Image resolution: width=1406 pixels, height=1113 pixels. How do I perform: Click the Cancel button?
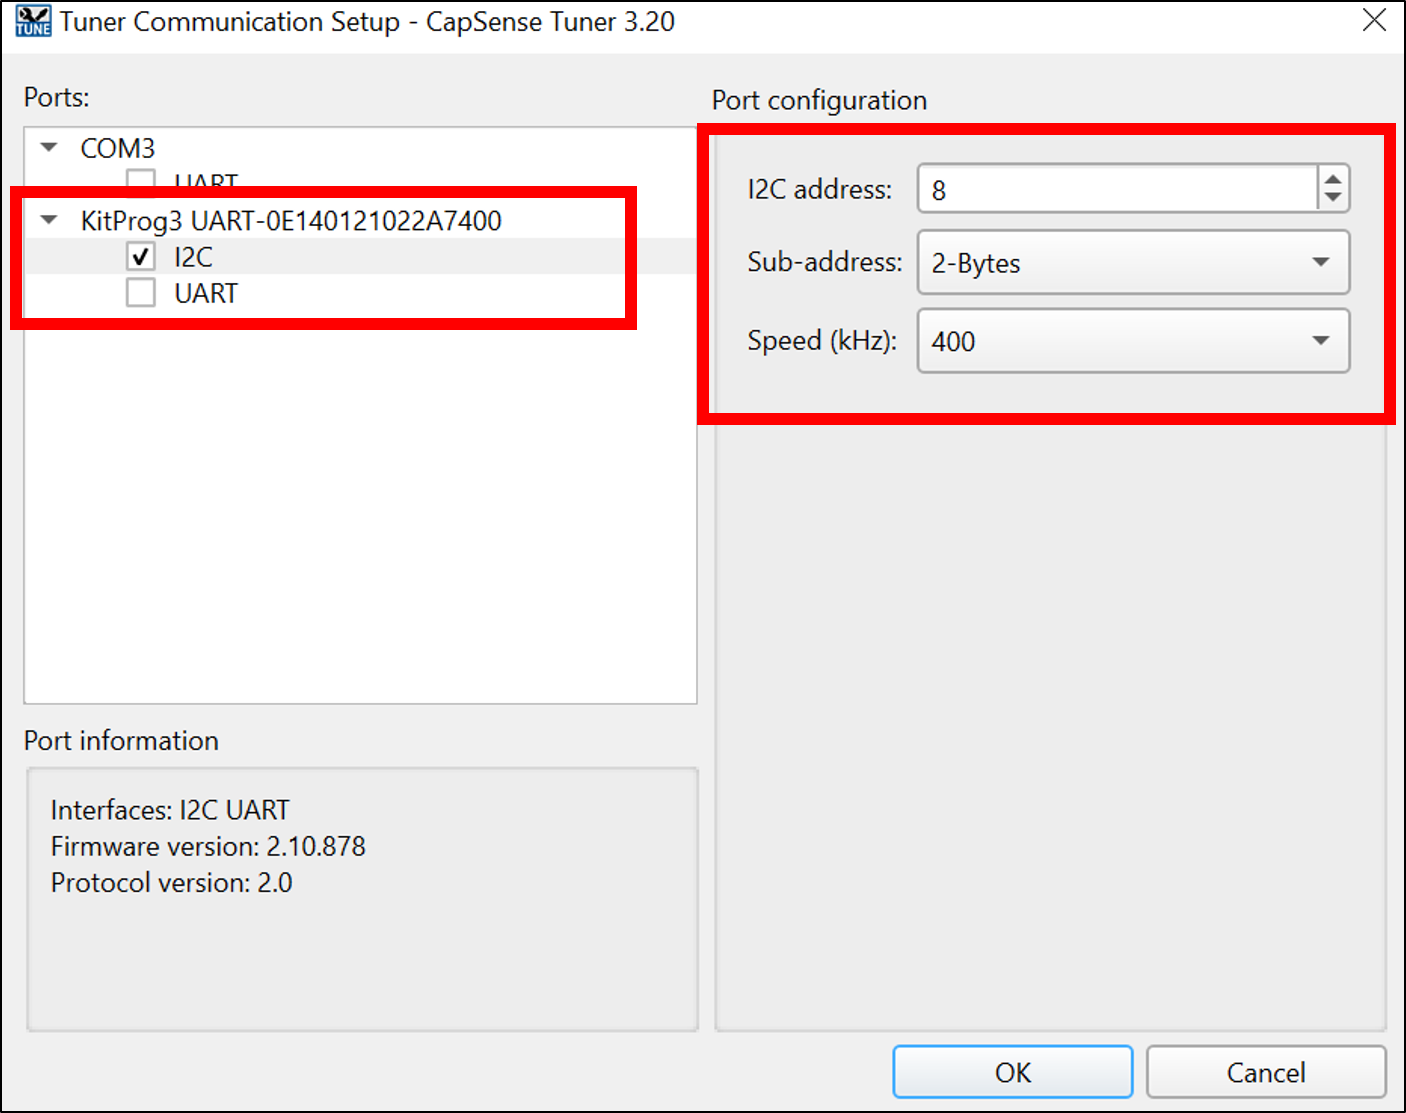1266,1072
